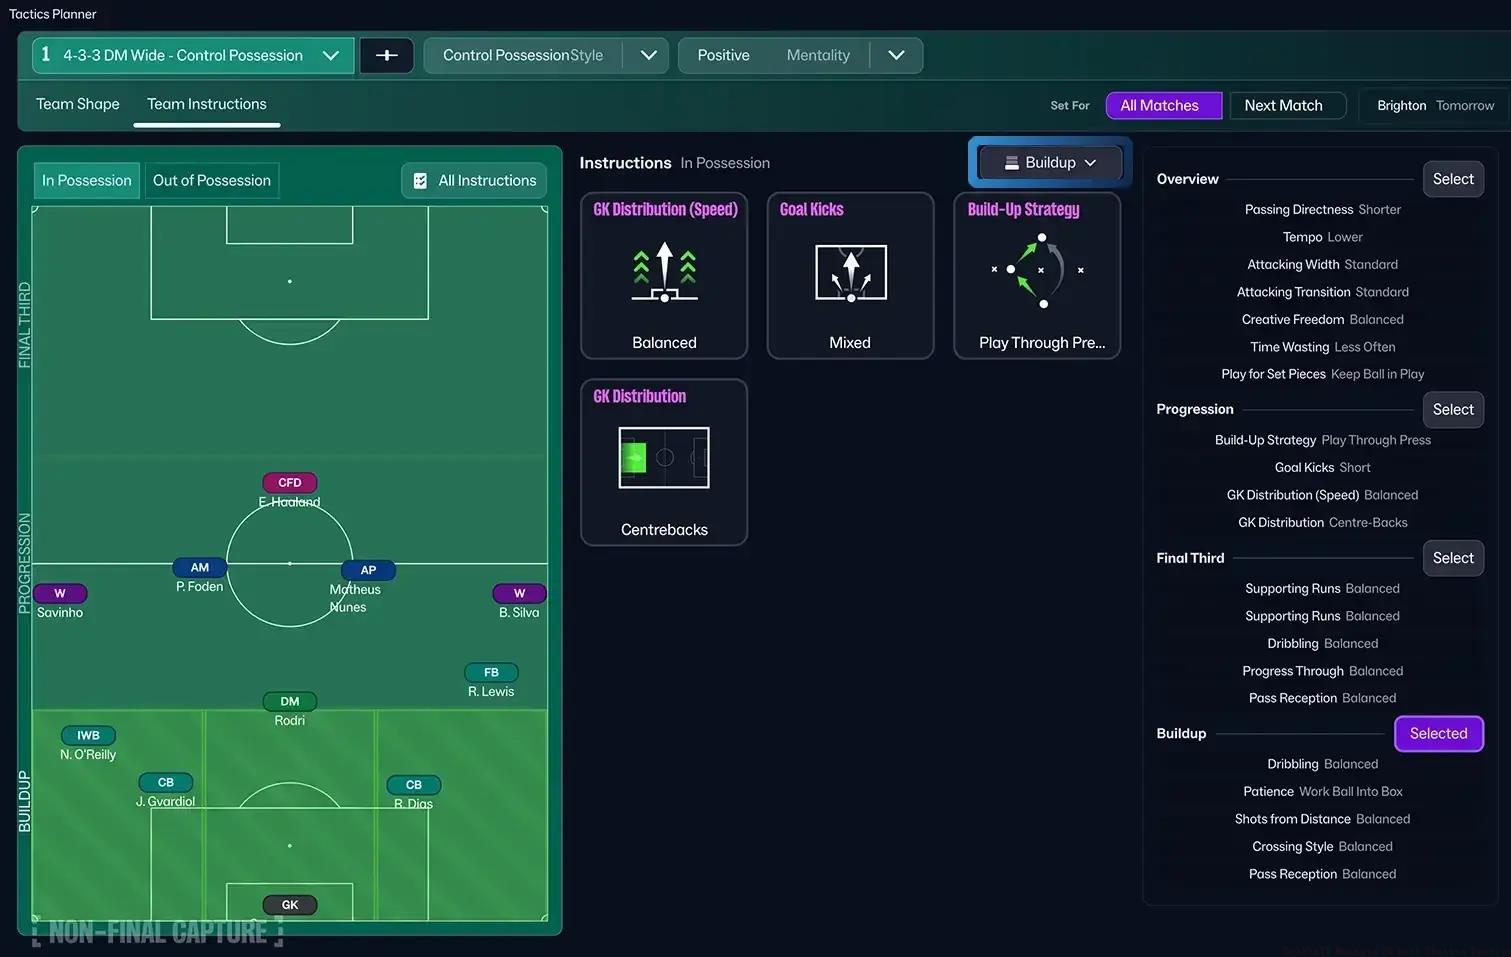Select the GK position badge on pitch
Image resolution: width=1511 pixels, height=957 pixels.
tap(290, 904)
